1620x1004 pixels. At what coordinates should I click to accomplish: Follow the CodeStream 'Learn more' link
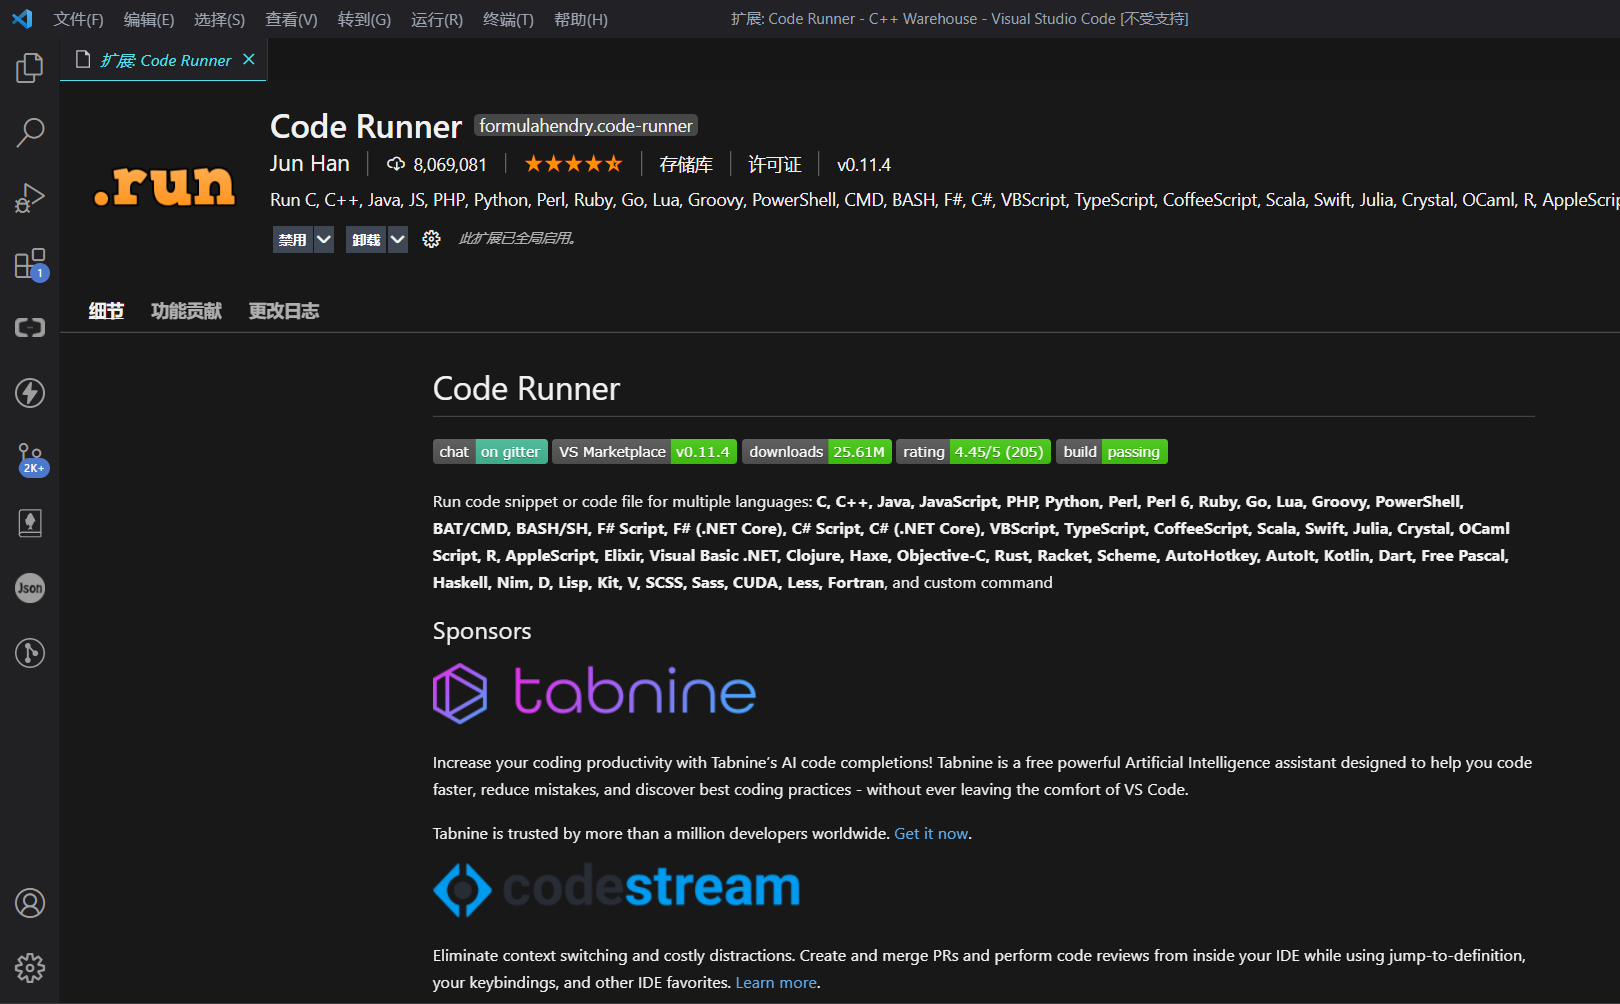click(x=776, y=982)
